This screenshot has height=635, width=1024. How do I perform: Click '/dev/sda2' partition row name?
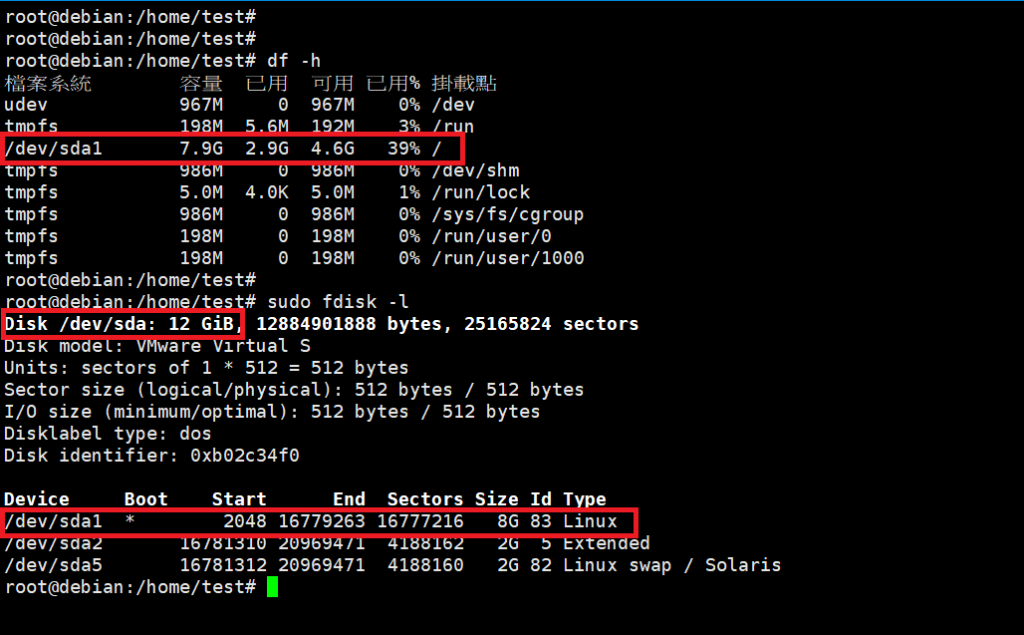54,544
